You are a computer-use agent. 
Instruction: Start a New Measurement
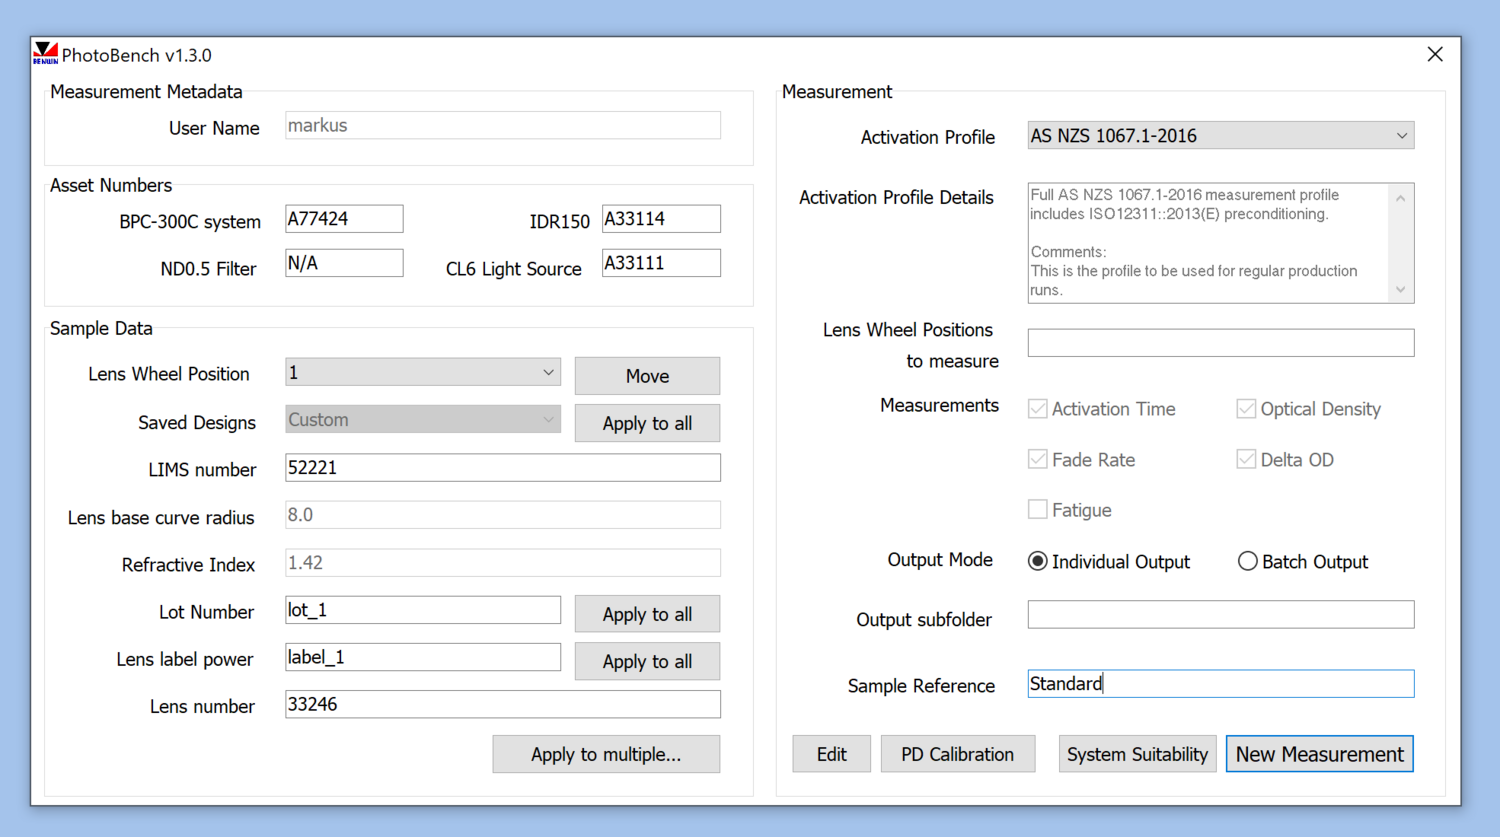(1319, 755)
